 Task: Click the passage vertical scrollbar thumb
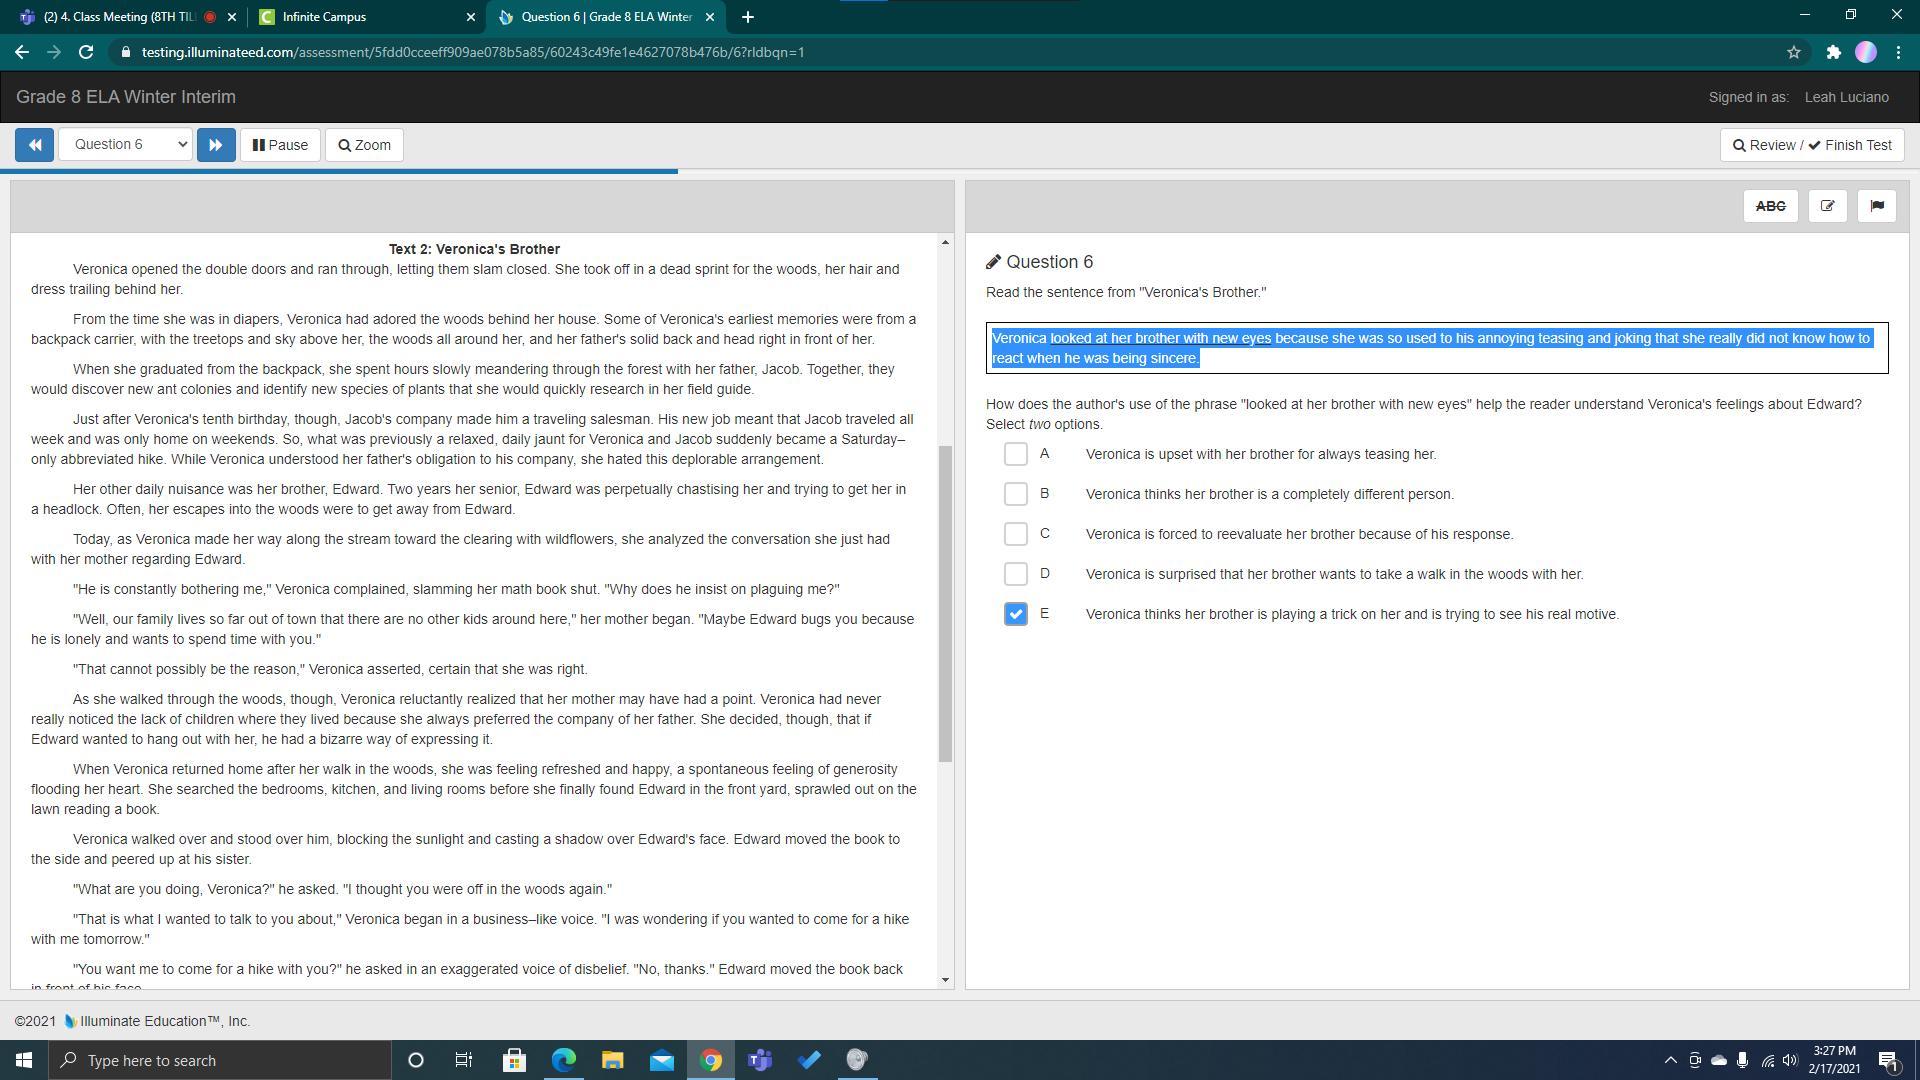945,605
